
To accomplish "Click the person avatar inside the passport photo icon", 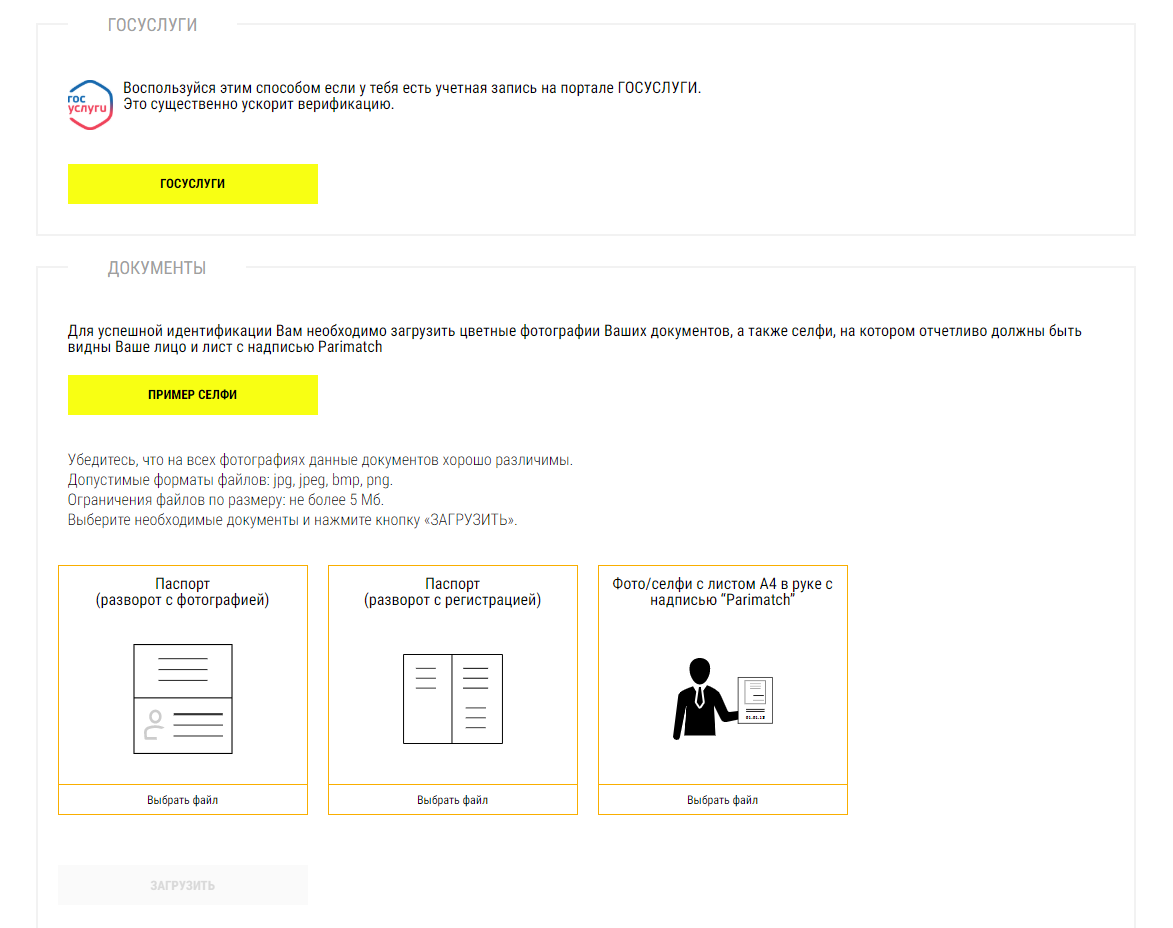I will click(x=153, y=724).
